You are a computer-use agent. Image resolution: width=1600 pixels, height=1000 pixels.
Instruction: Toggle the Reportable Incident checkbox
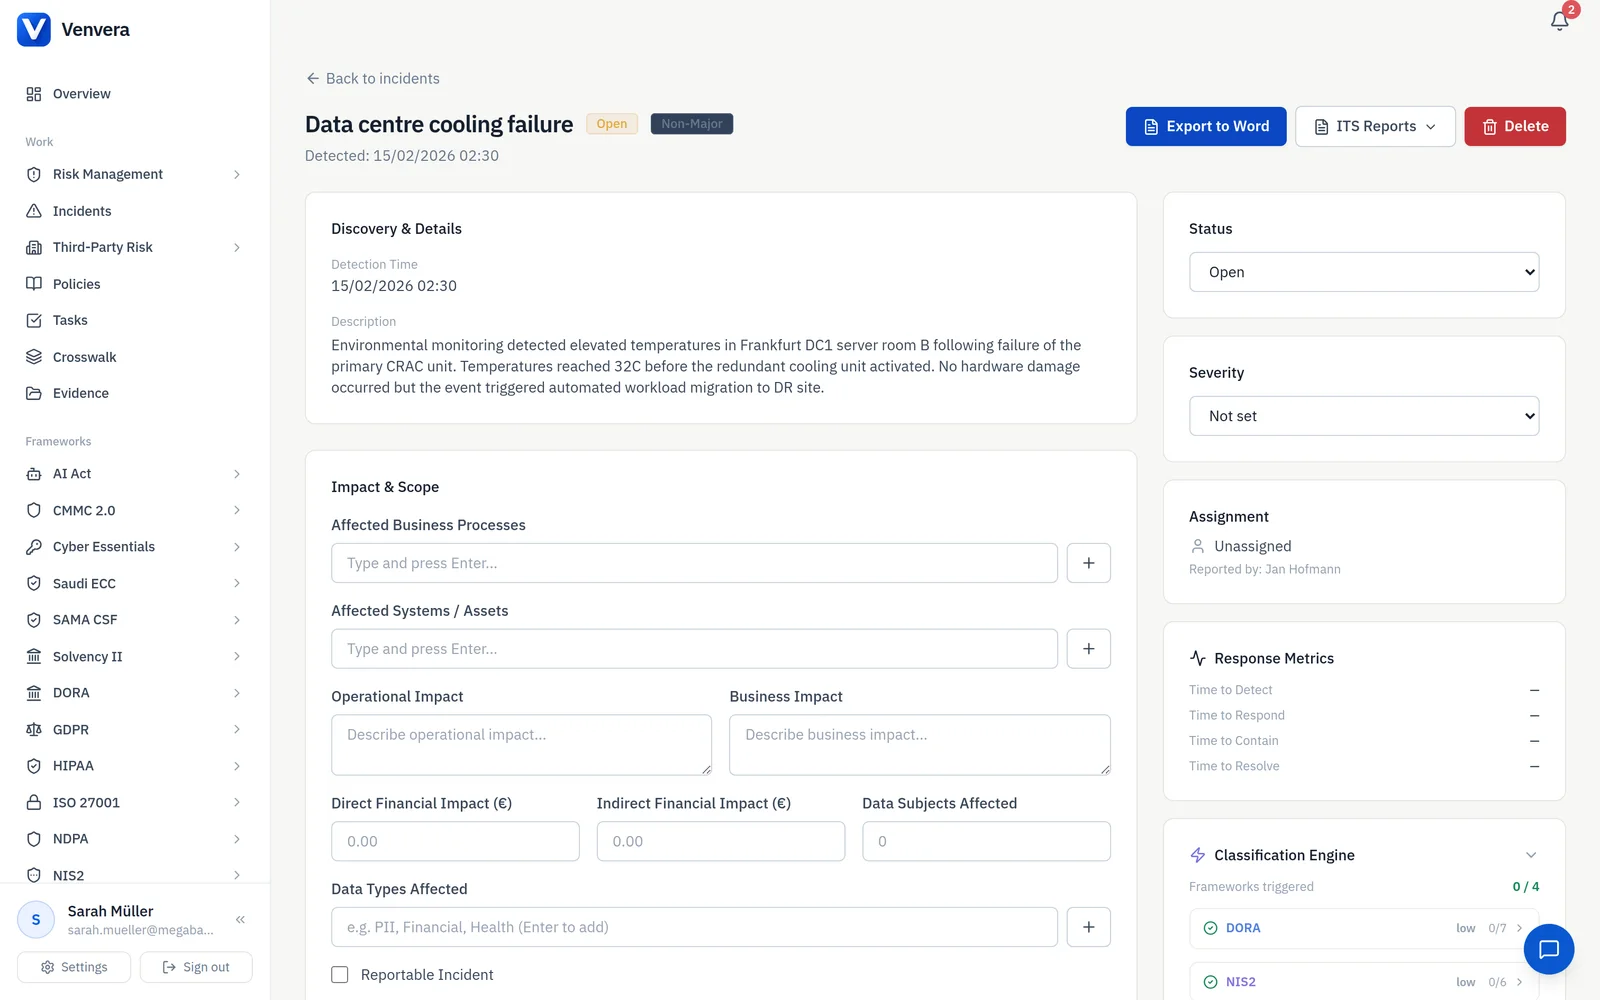(340, 975)
